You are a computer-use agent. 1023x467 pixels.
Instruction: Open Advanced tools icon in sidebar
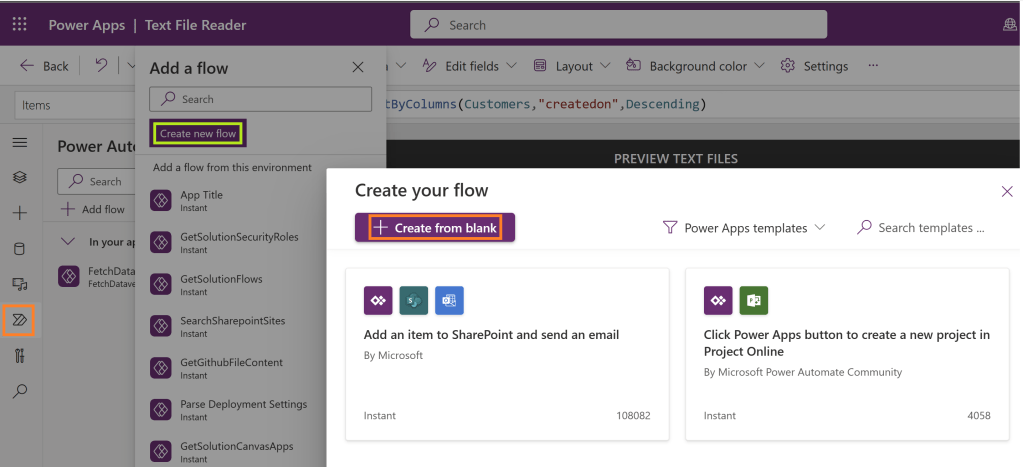pos(19,355)
